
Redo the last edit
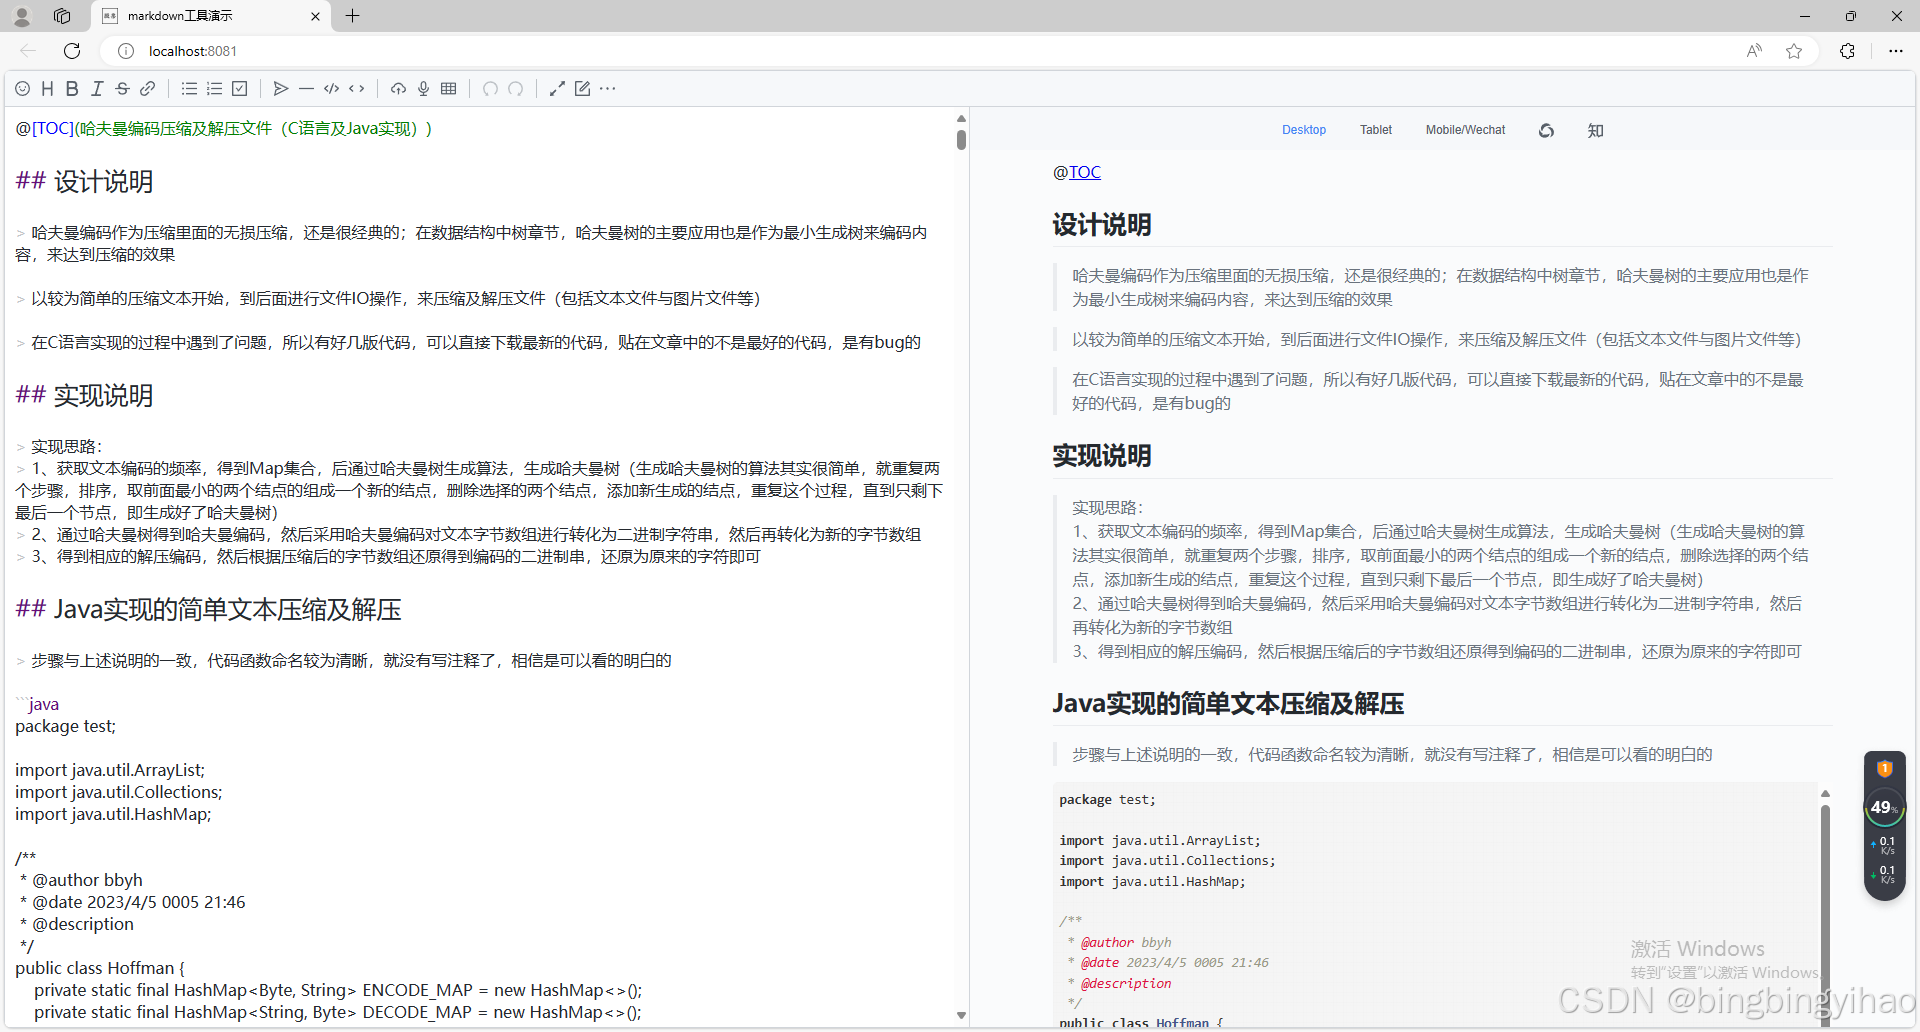pyautogui.click(x=516, y=89)
